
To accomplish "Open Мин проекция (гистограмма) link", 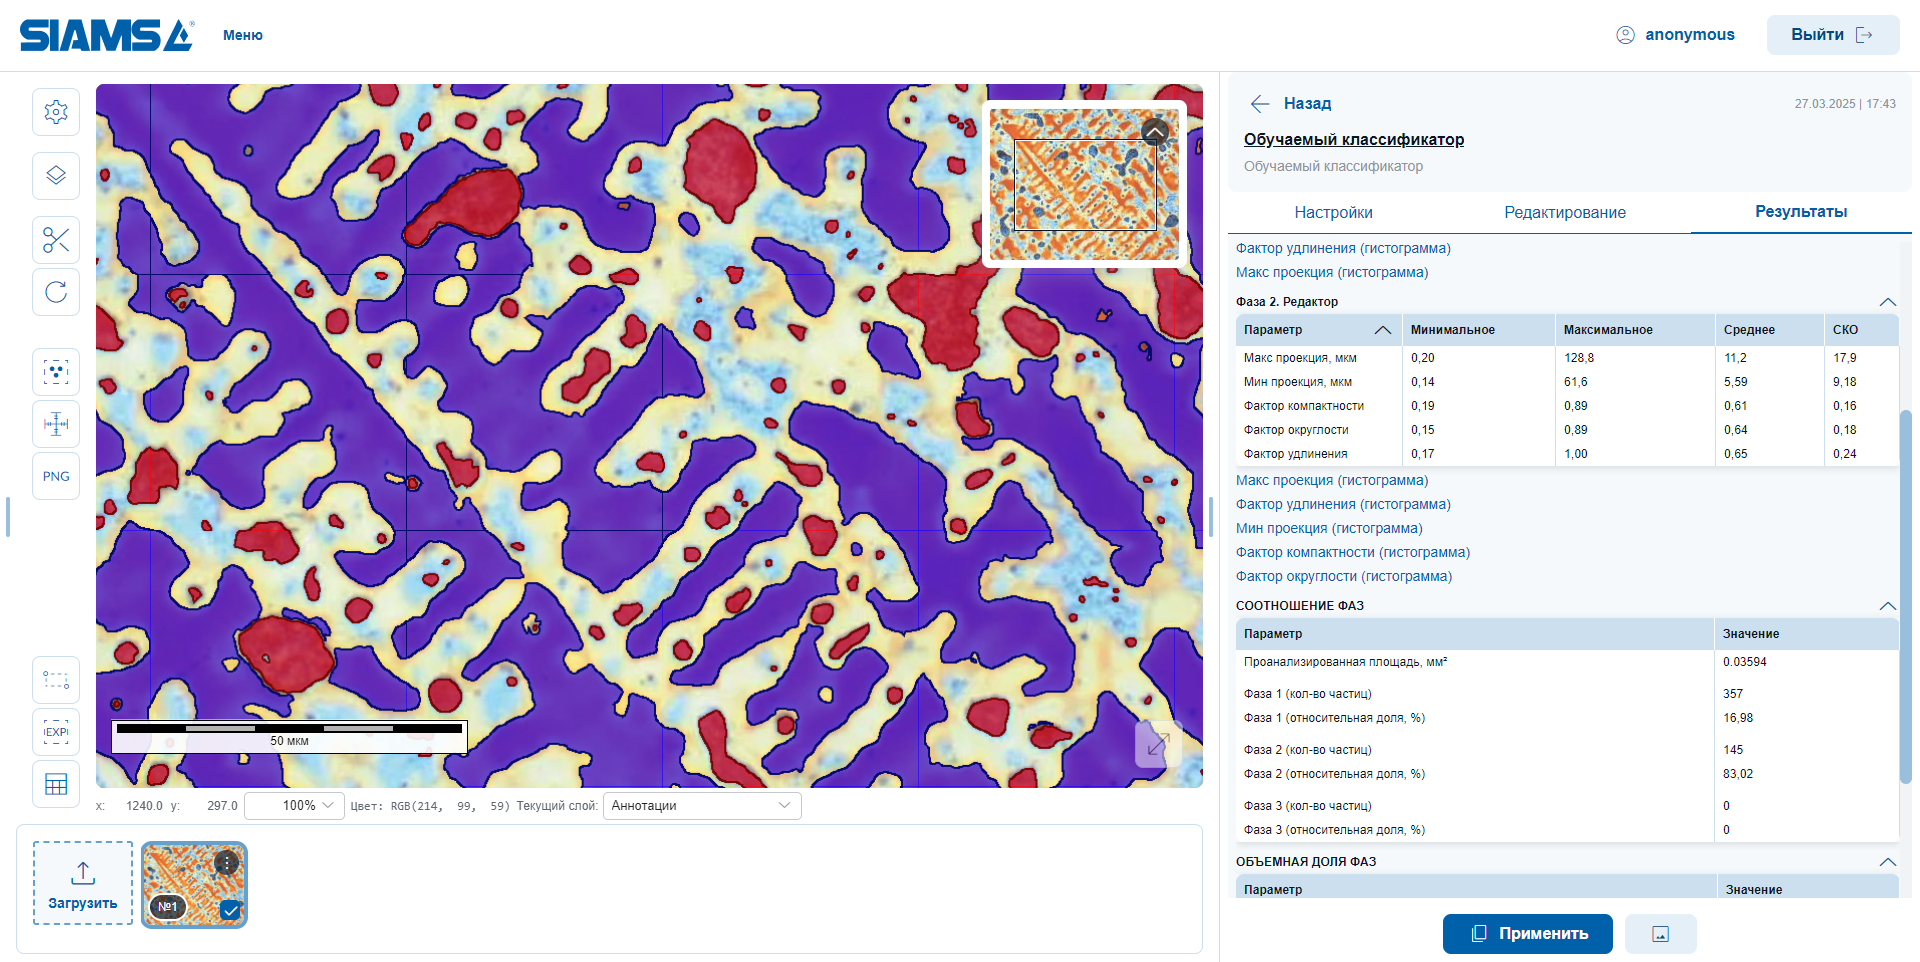I will [x=1329, y=528].
